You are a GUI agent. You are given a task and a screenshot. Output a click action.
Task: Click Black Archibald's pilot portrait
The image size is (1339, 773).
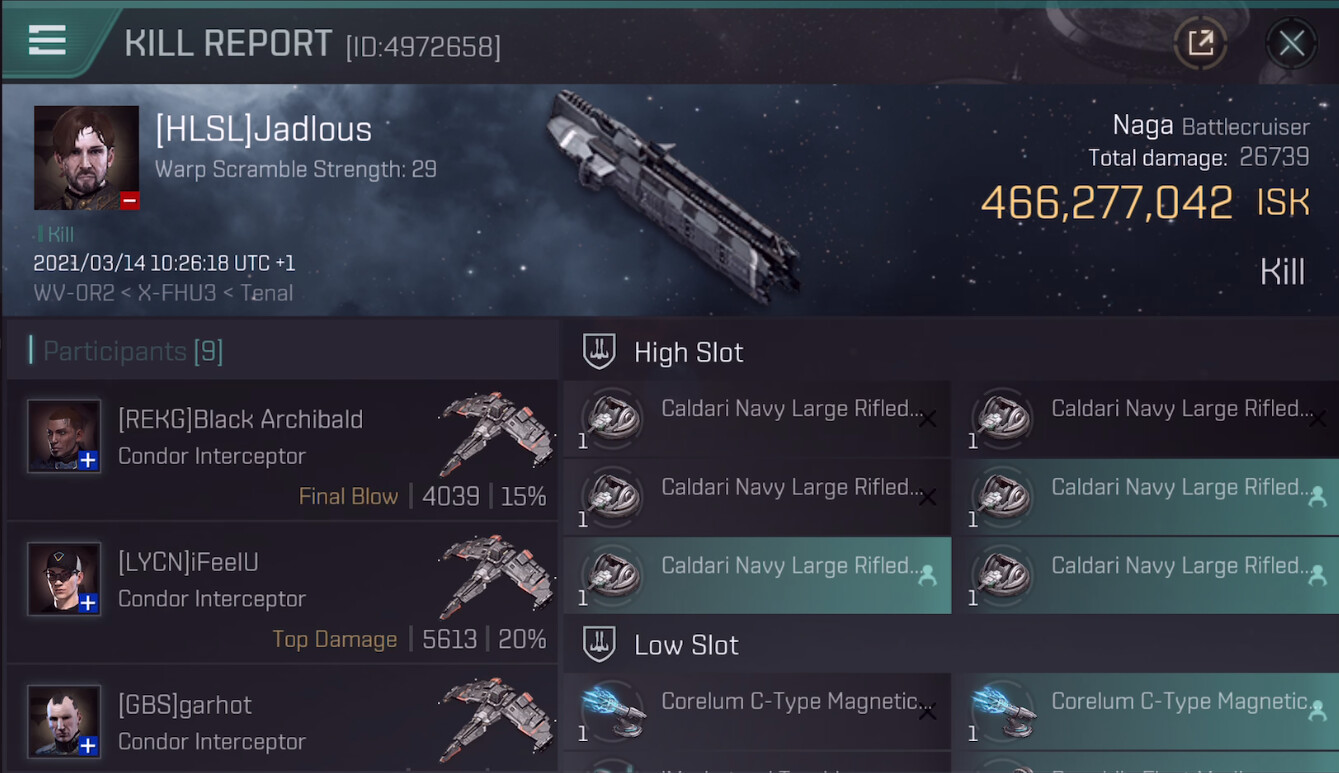point(64,436)
